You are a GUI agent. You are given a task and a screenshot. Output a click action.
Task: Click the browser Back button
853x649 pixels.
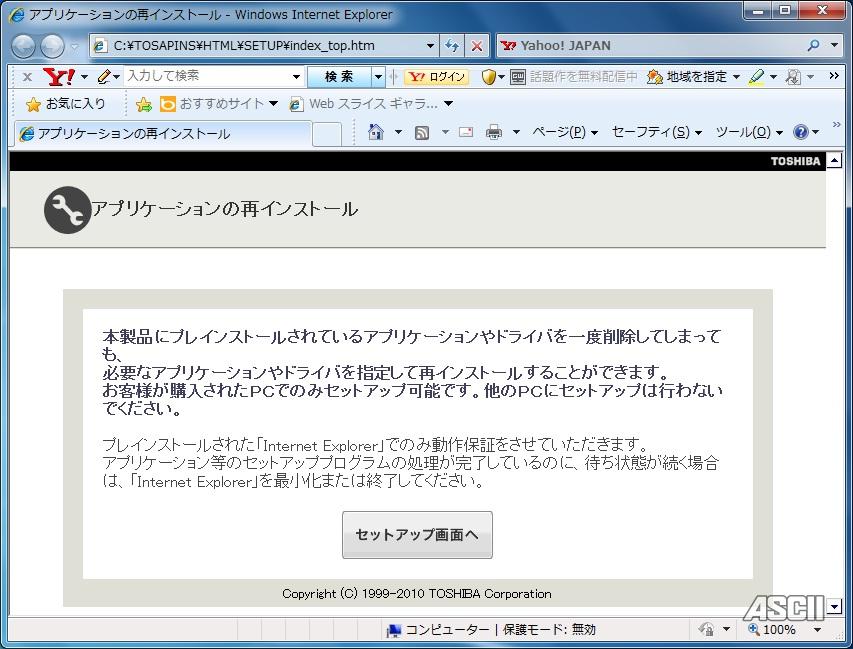click(x=23, y=46)
